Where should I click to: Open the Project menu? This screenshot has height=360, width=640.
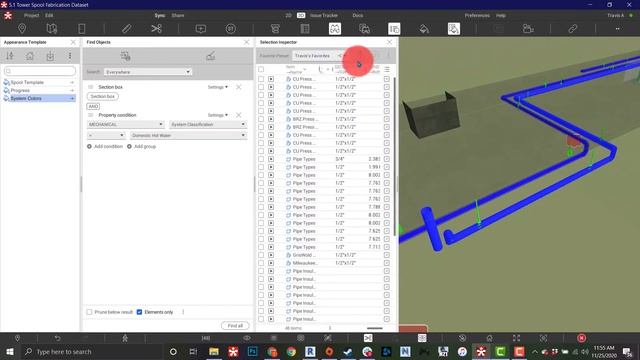(31, 16)
